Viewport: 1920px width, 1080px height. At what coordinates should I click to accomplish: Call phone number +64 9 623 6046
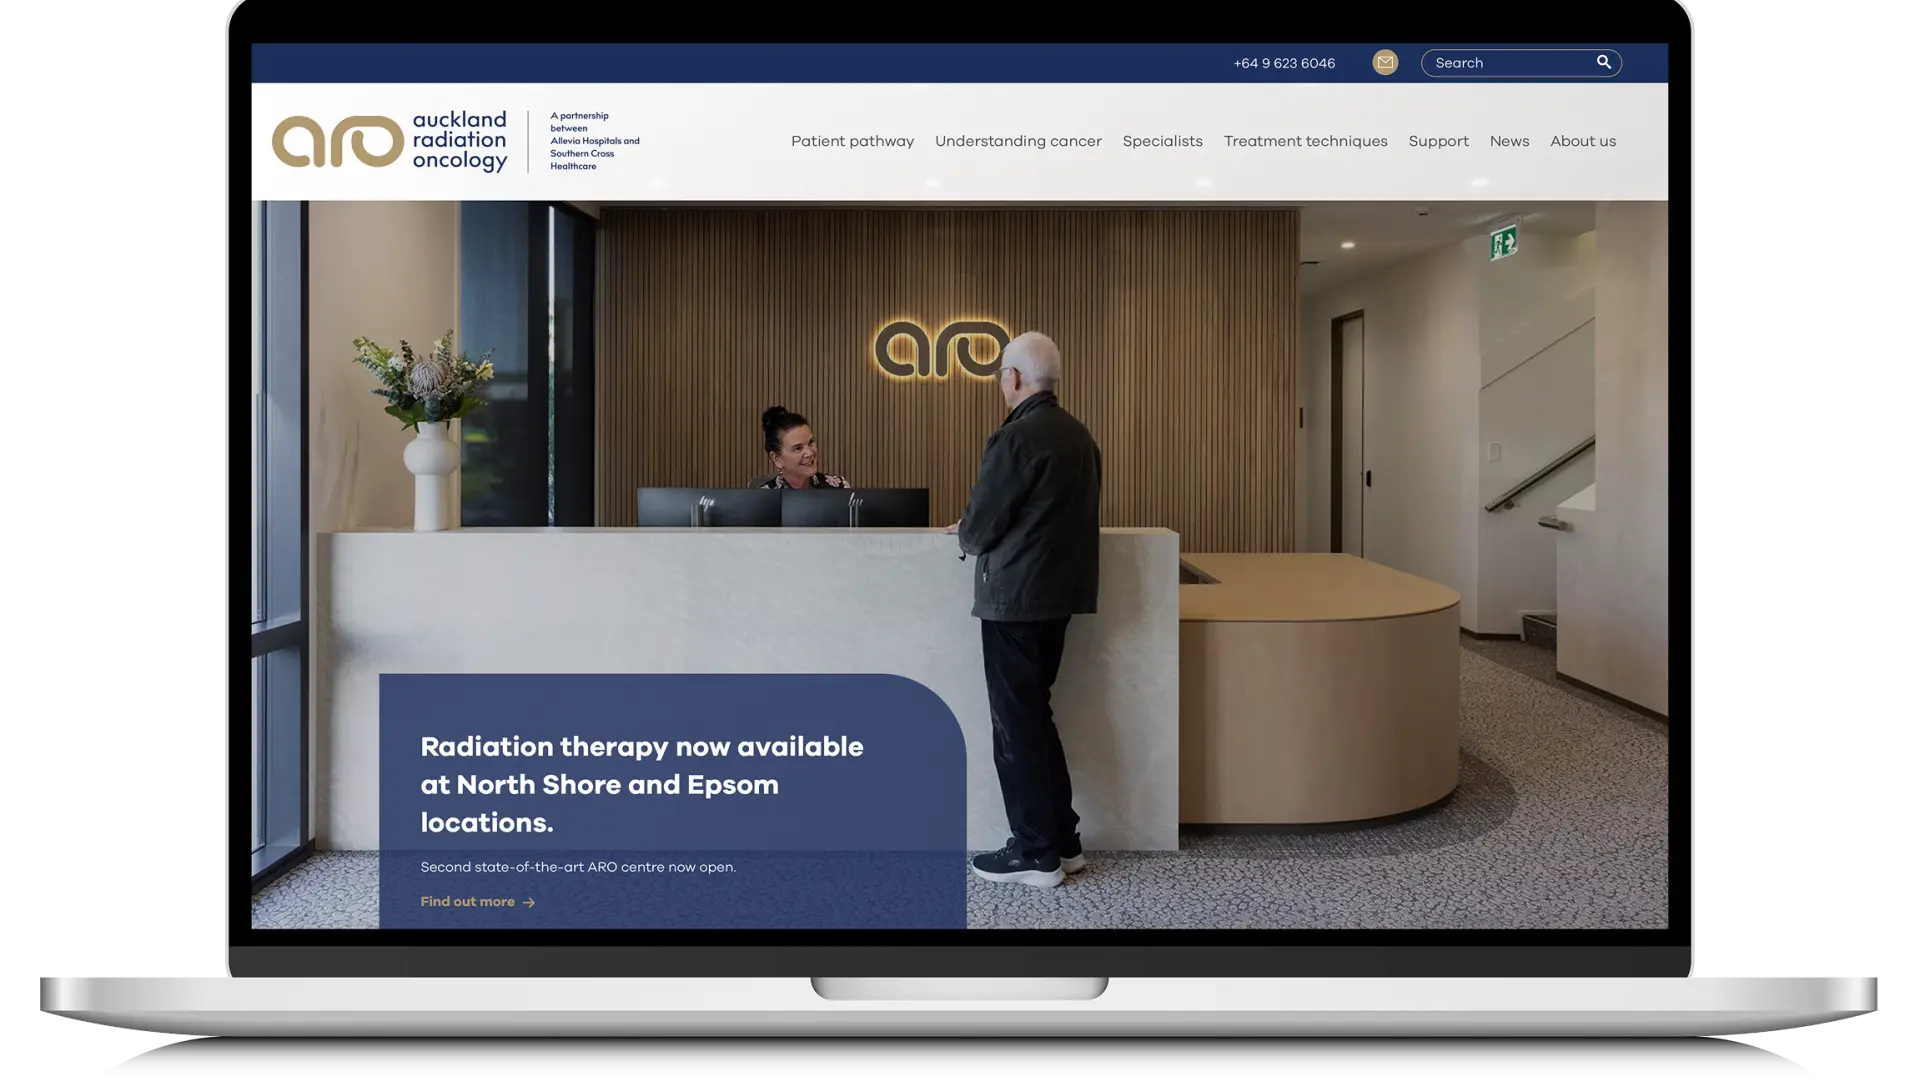(x=1284, y=63)
